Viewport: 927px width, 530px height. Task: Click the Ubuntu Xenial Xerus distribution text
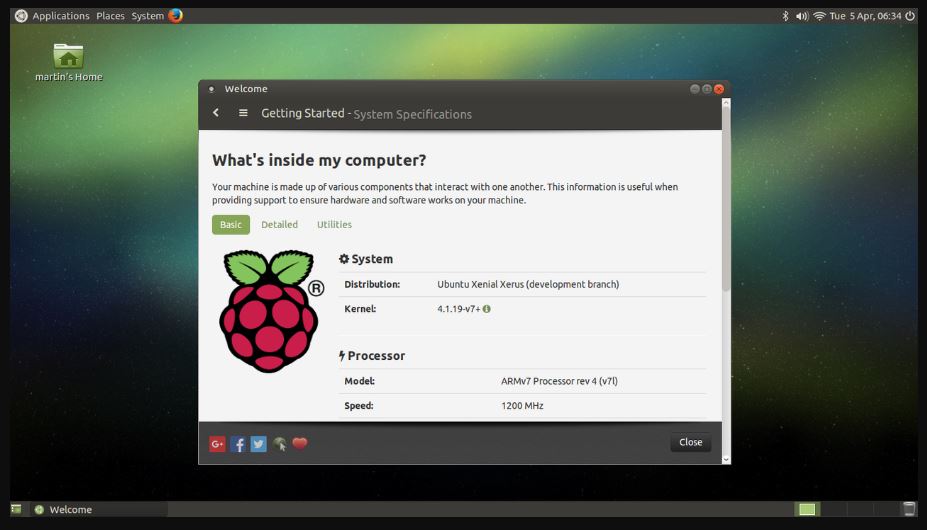(528, 285)
